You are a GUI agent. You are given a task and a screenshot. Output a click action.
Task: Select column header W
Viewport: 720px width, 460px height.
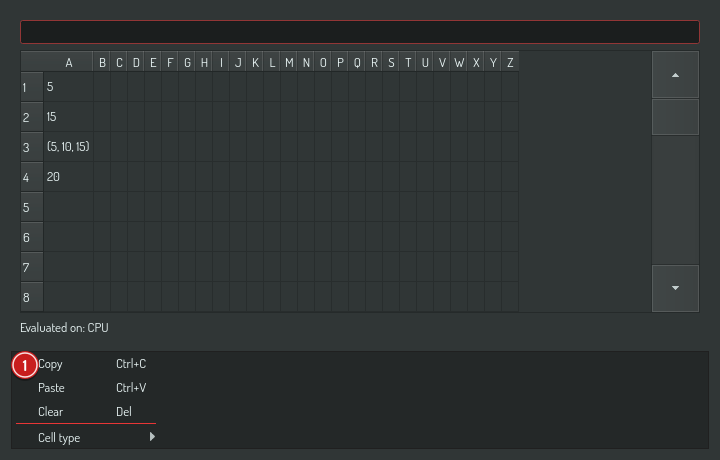[459, 62]
